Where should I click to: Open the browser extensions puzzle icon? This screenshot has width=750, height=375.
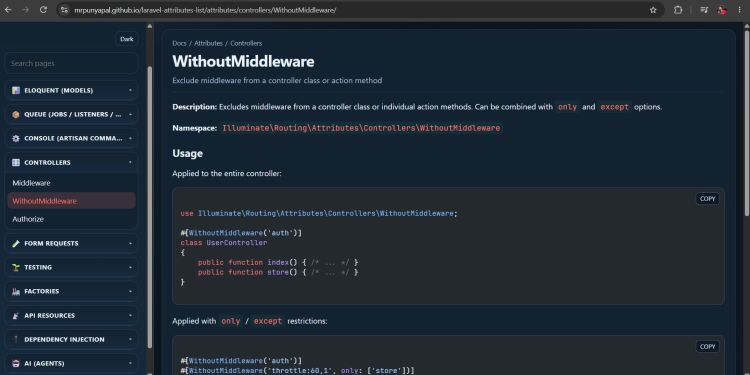(x=678, y=10)
